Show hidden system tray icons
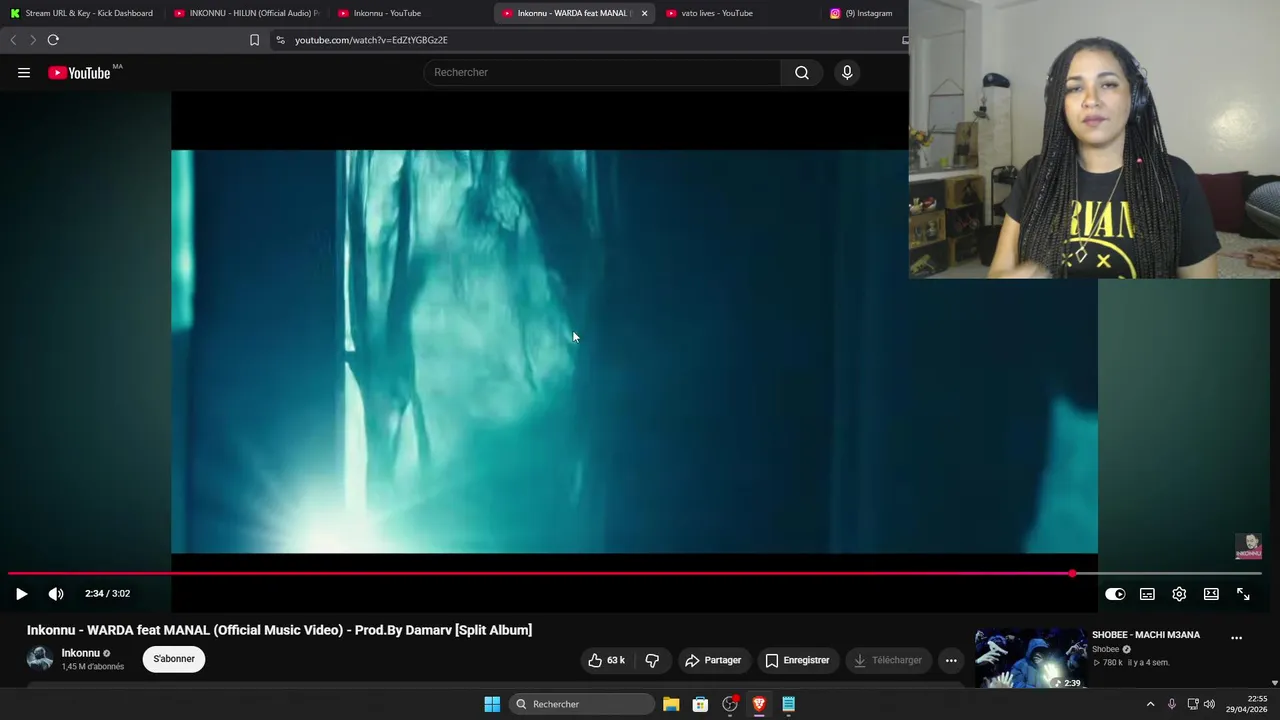 [x=1150, y=704]
